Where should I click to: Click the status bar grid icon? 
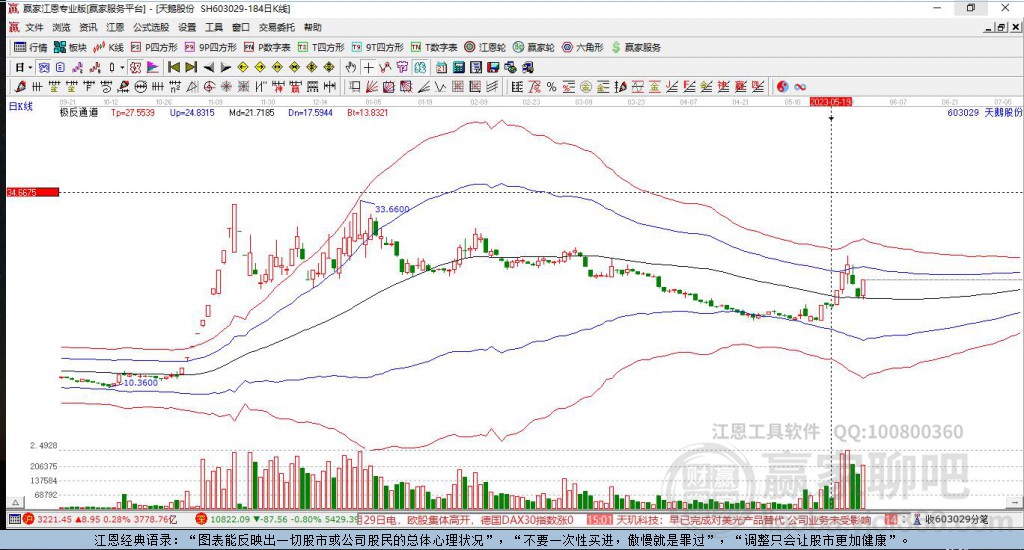coord(14,519)
